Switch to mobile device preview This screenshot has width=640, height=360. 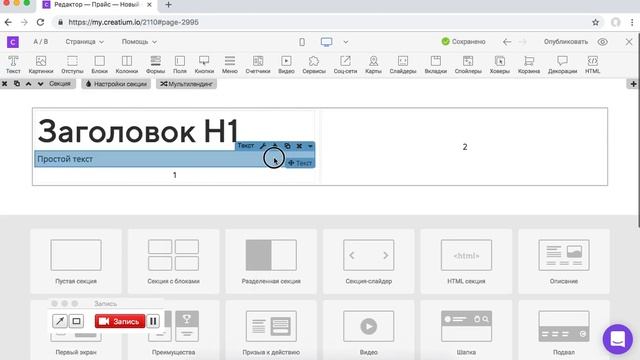point(302,42)
